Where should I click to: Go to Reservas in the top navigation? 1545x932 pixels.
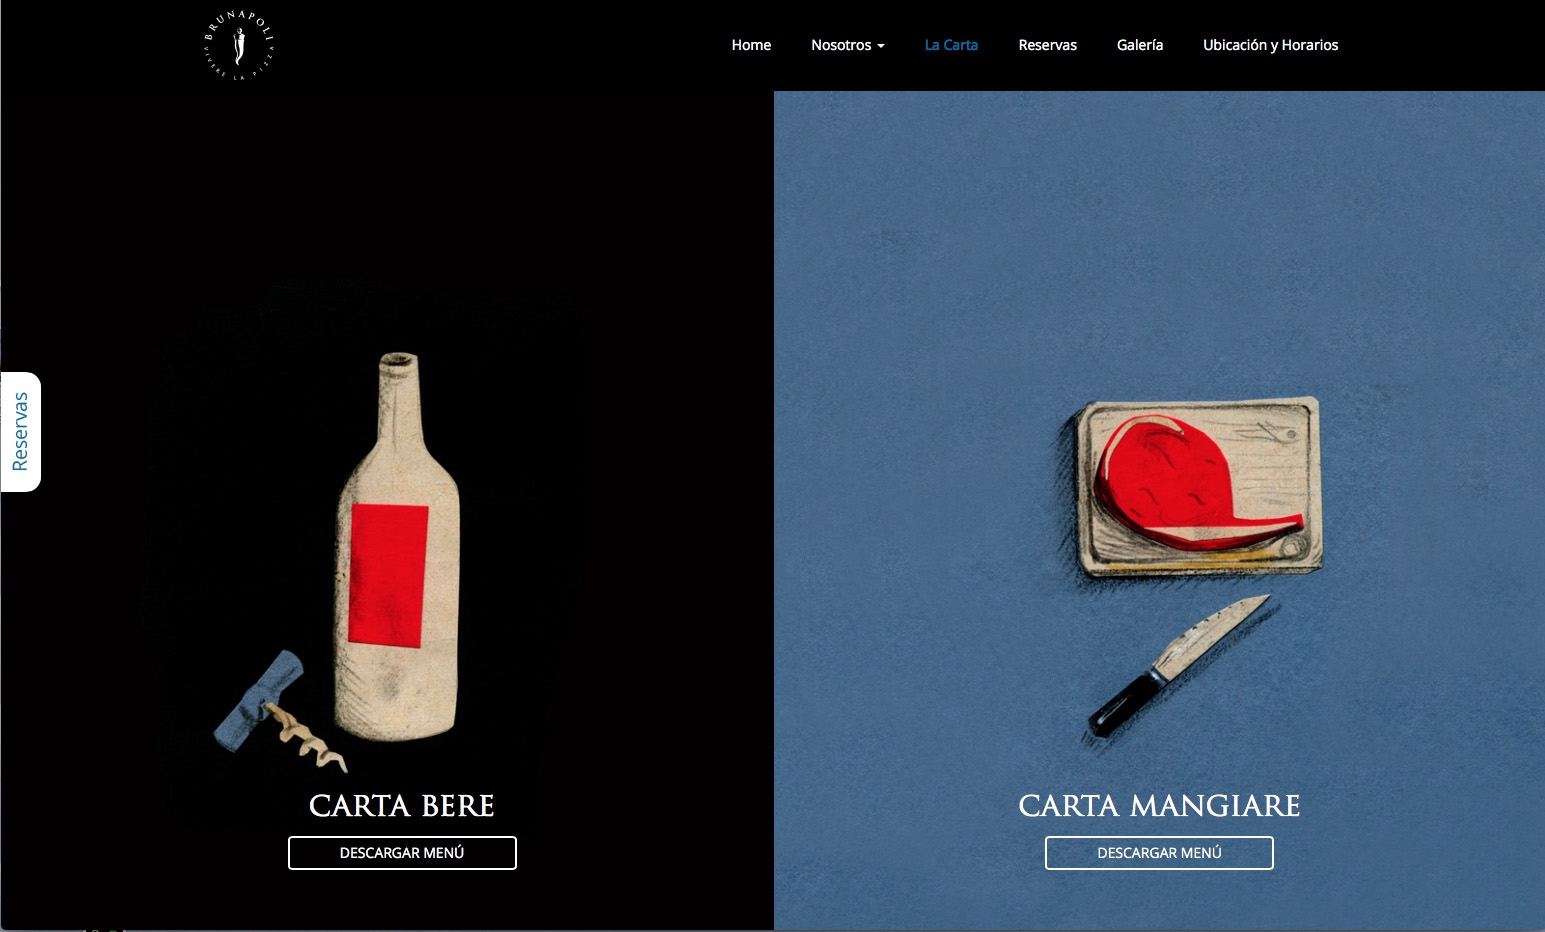pyautogui.click(x=1047, y=45)
